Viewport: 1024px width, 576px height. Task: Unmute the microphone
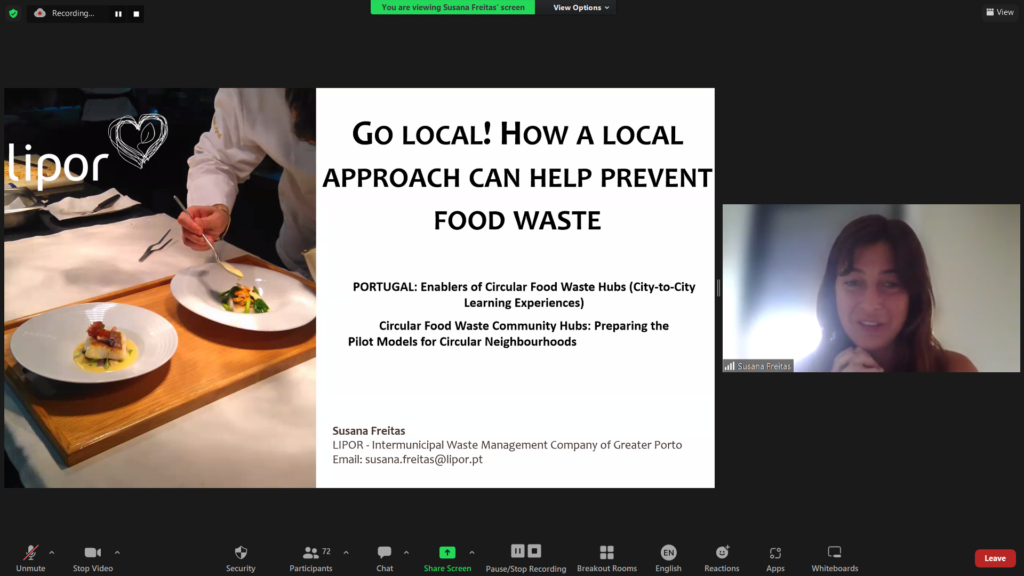(x=31, y=553)
